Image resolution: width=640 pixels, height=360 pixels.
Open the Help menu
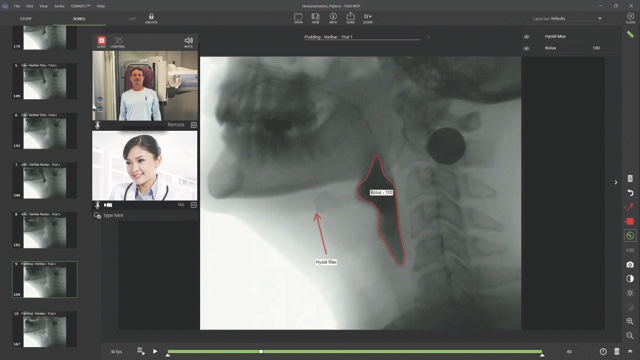click(x=101, y=6)
